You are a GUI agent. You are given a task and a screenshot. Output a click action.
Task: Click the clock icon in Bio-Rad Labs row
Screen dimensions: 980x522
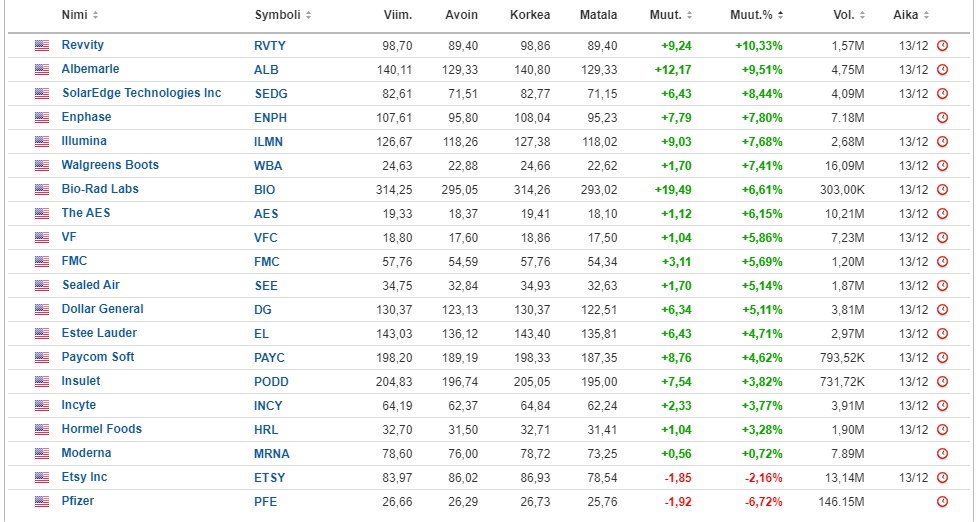click(x=942, y=189)
